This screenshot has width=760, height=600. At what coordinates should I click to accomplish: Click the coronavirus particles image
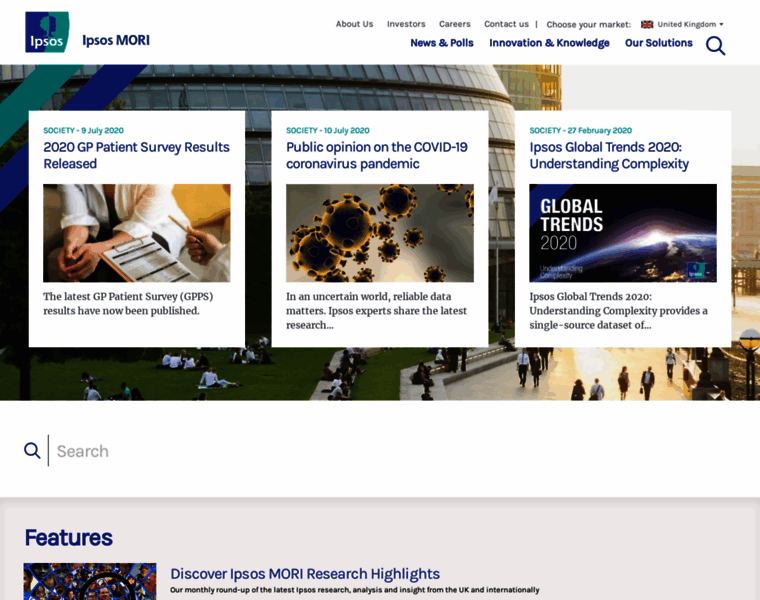point(380,233)
